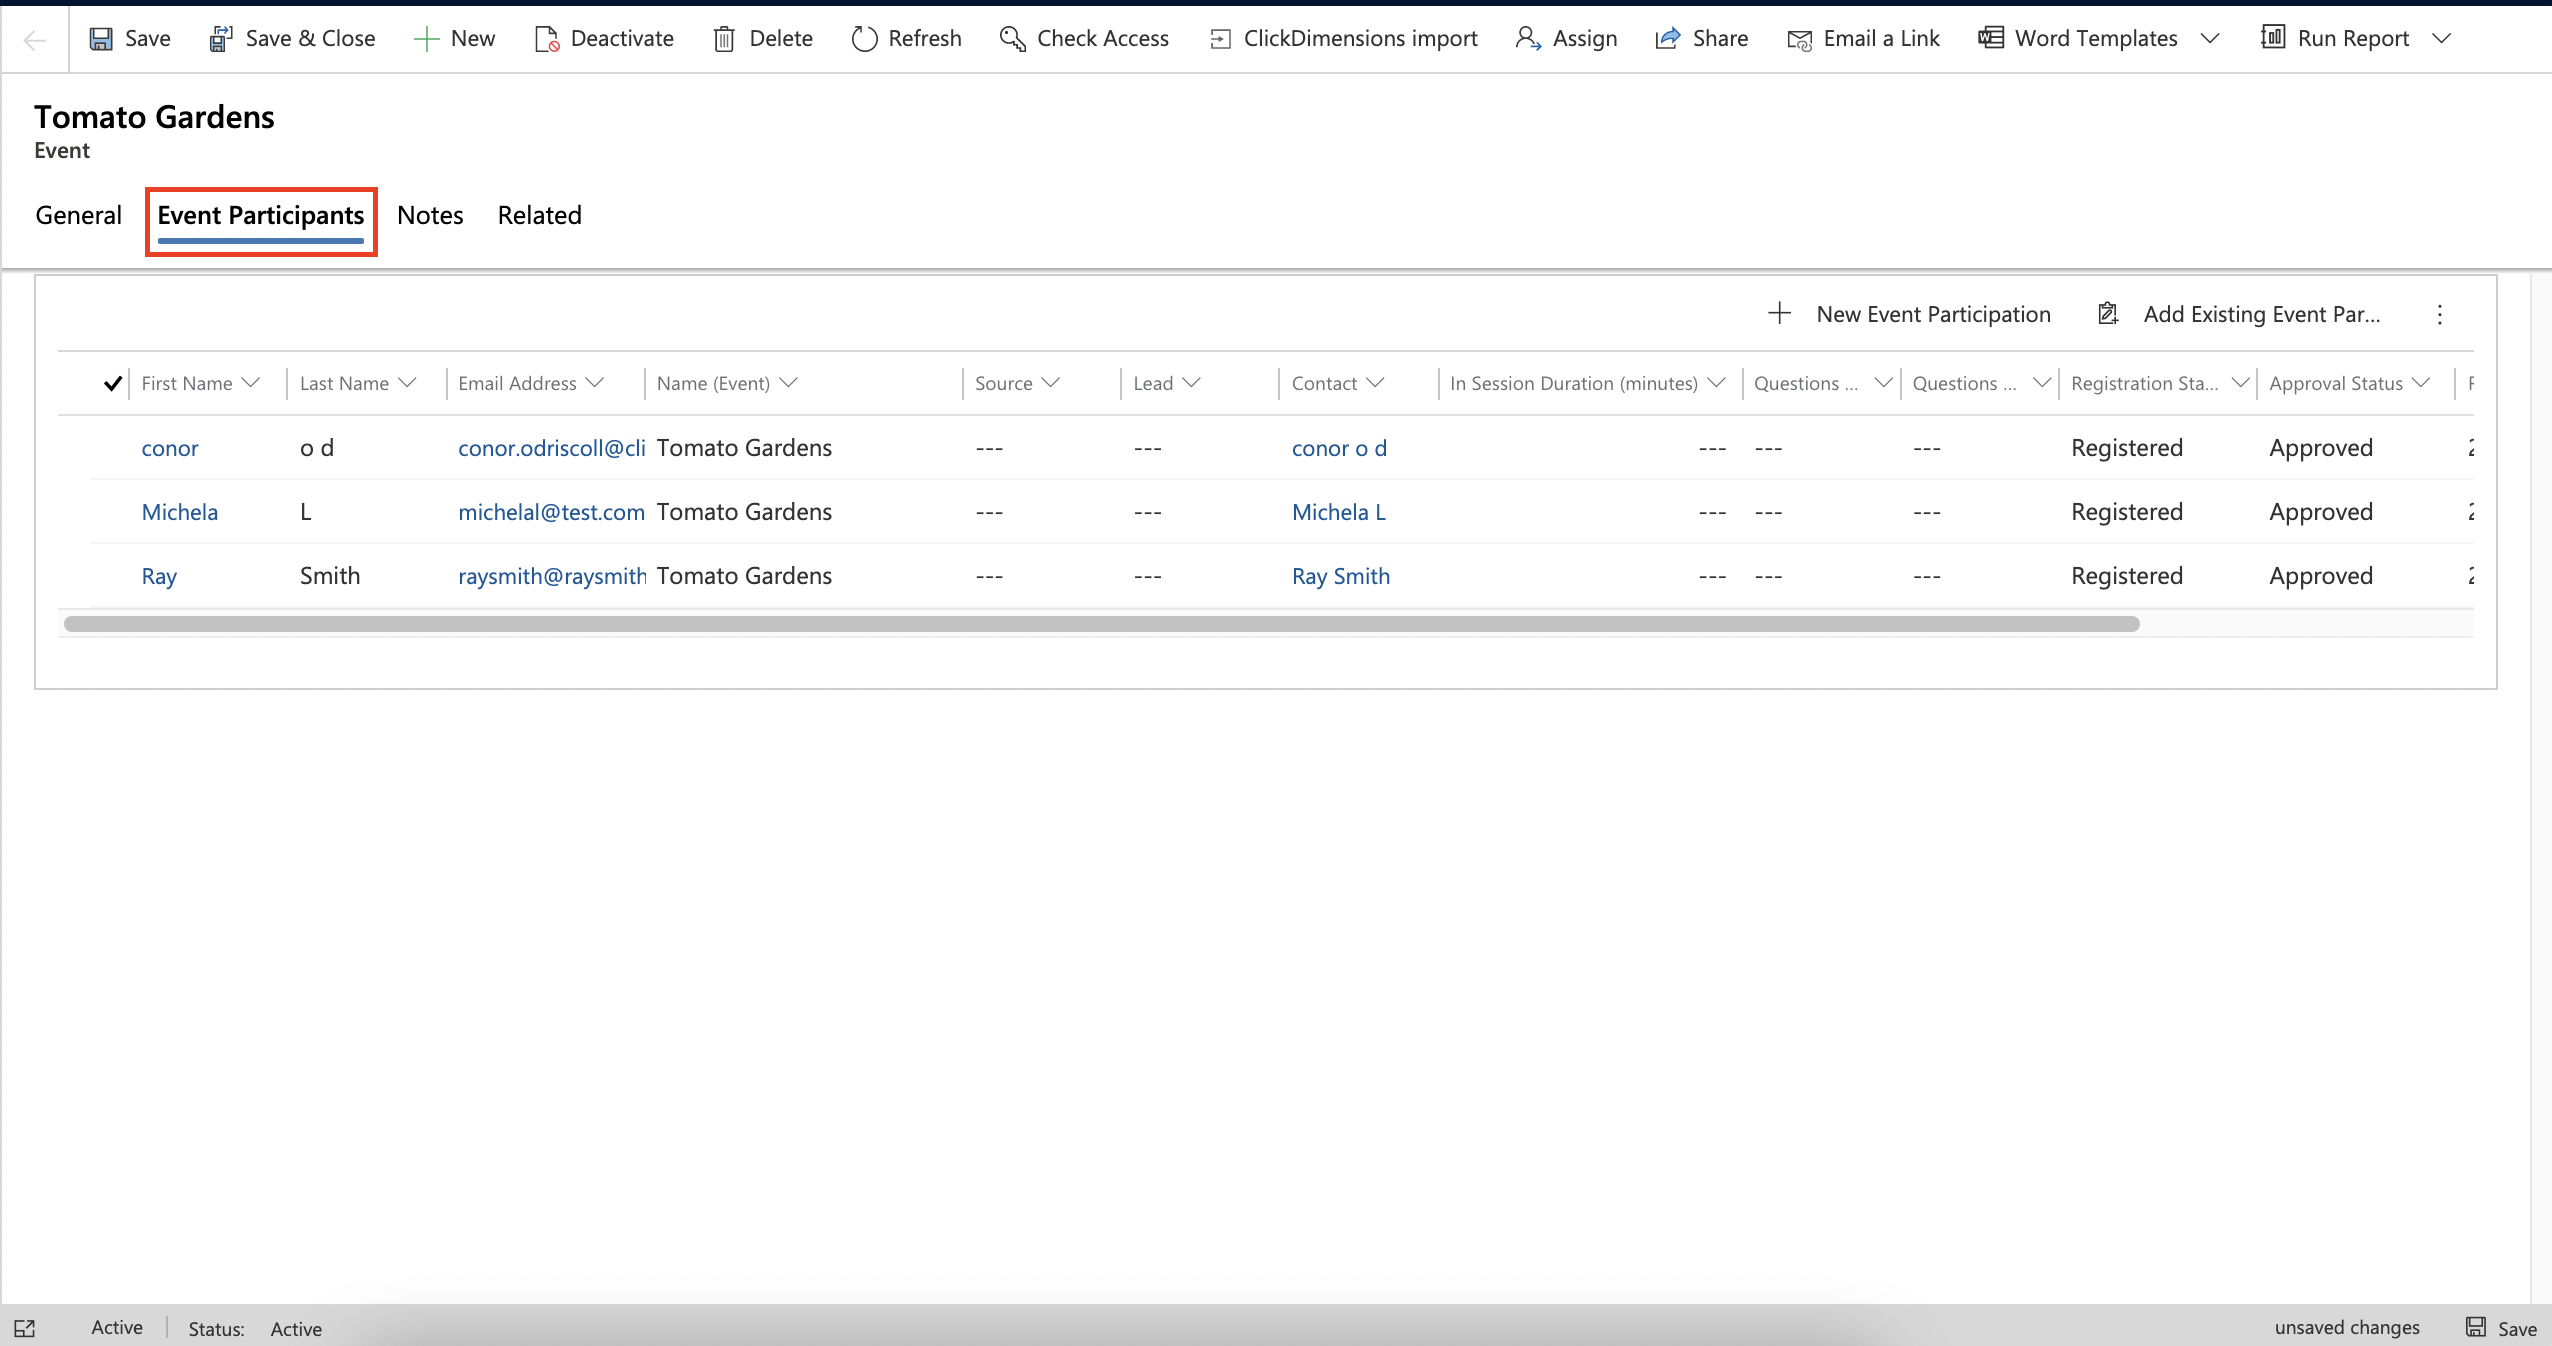
Task: Click the Email a Link envelope icon
Action: pos(1799,40)
